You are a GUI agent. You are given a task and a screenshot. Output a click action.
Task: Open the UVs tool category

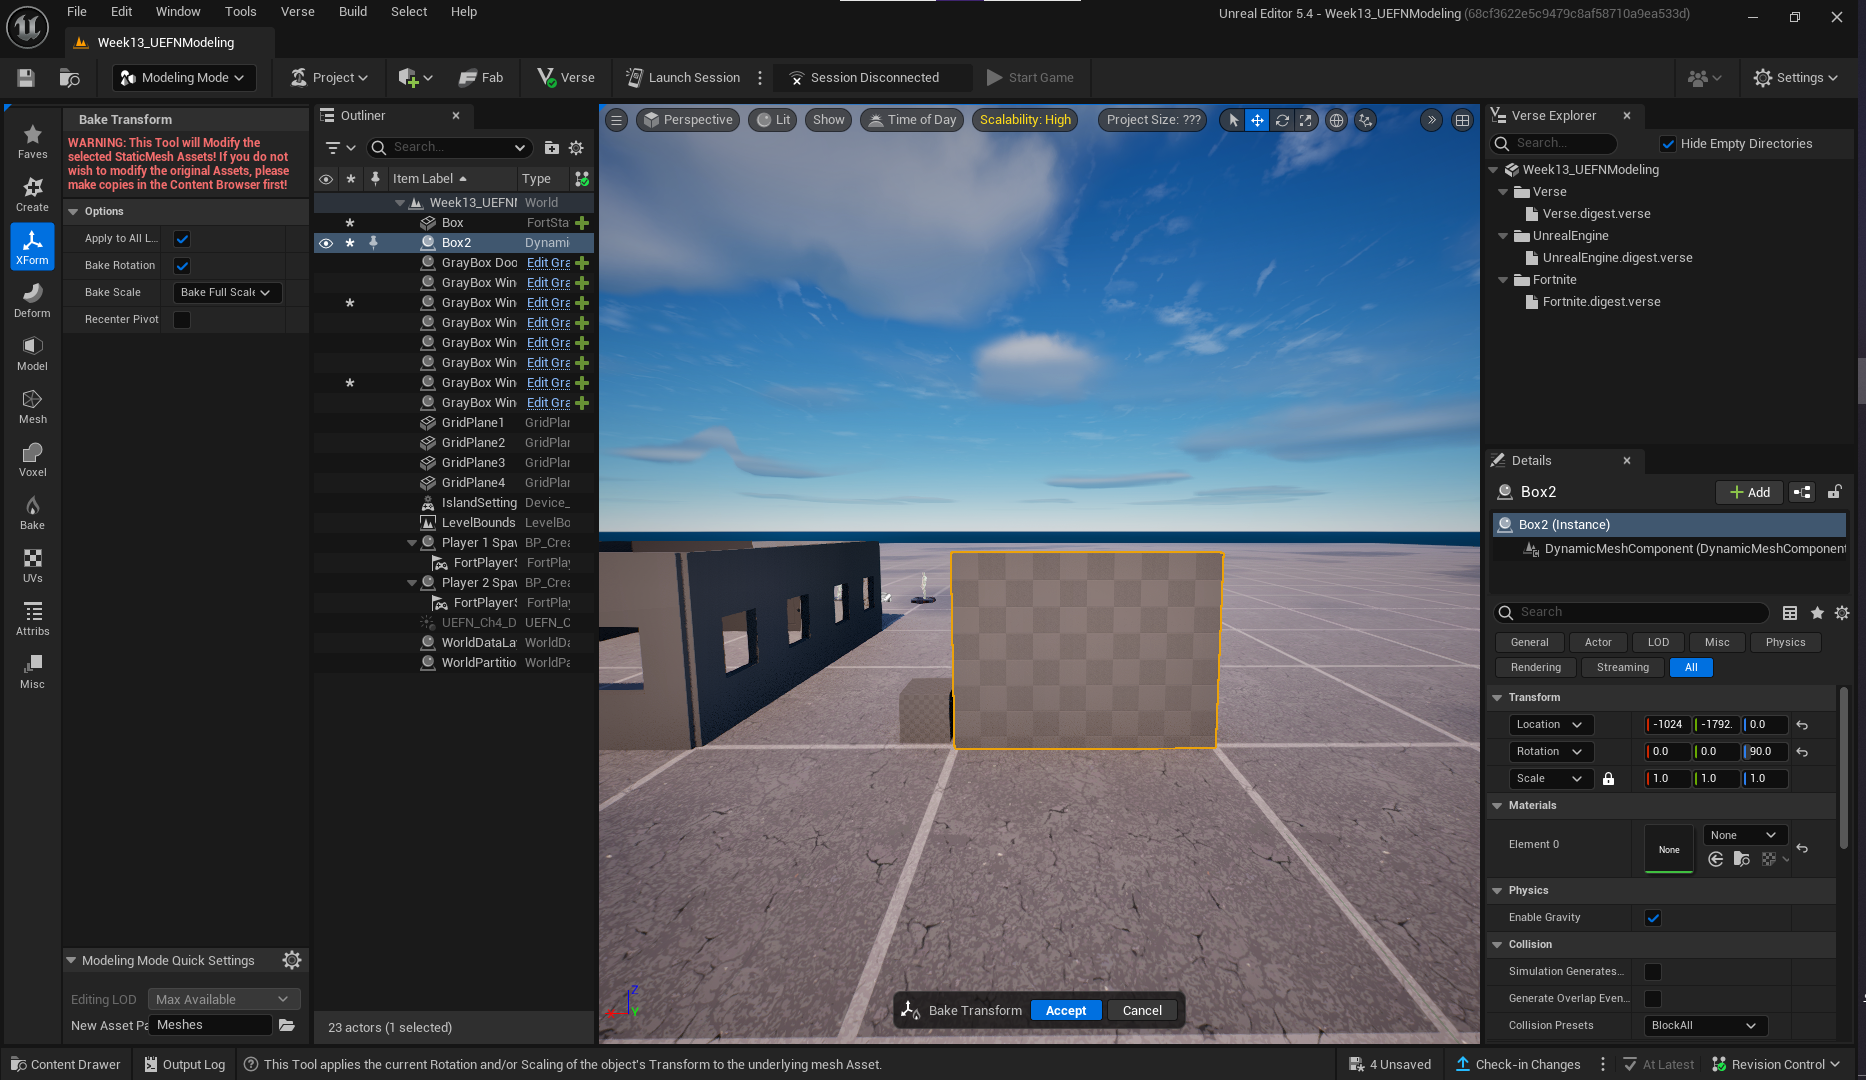32,565
